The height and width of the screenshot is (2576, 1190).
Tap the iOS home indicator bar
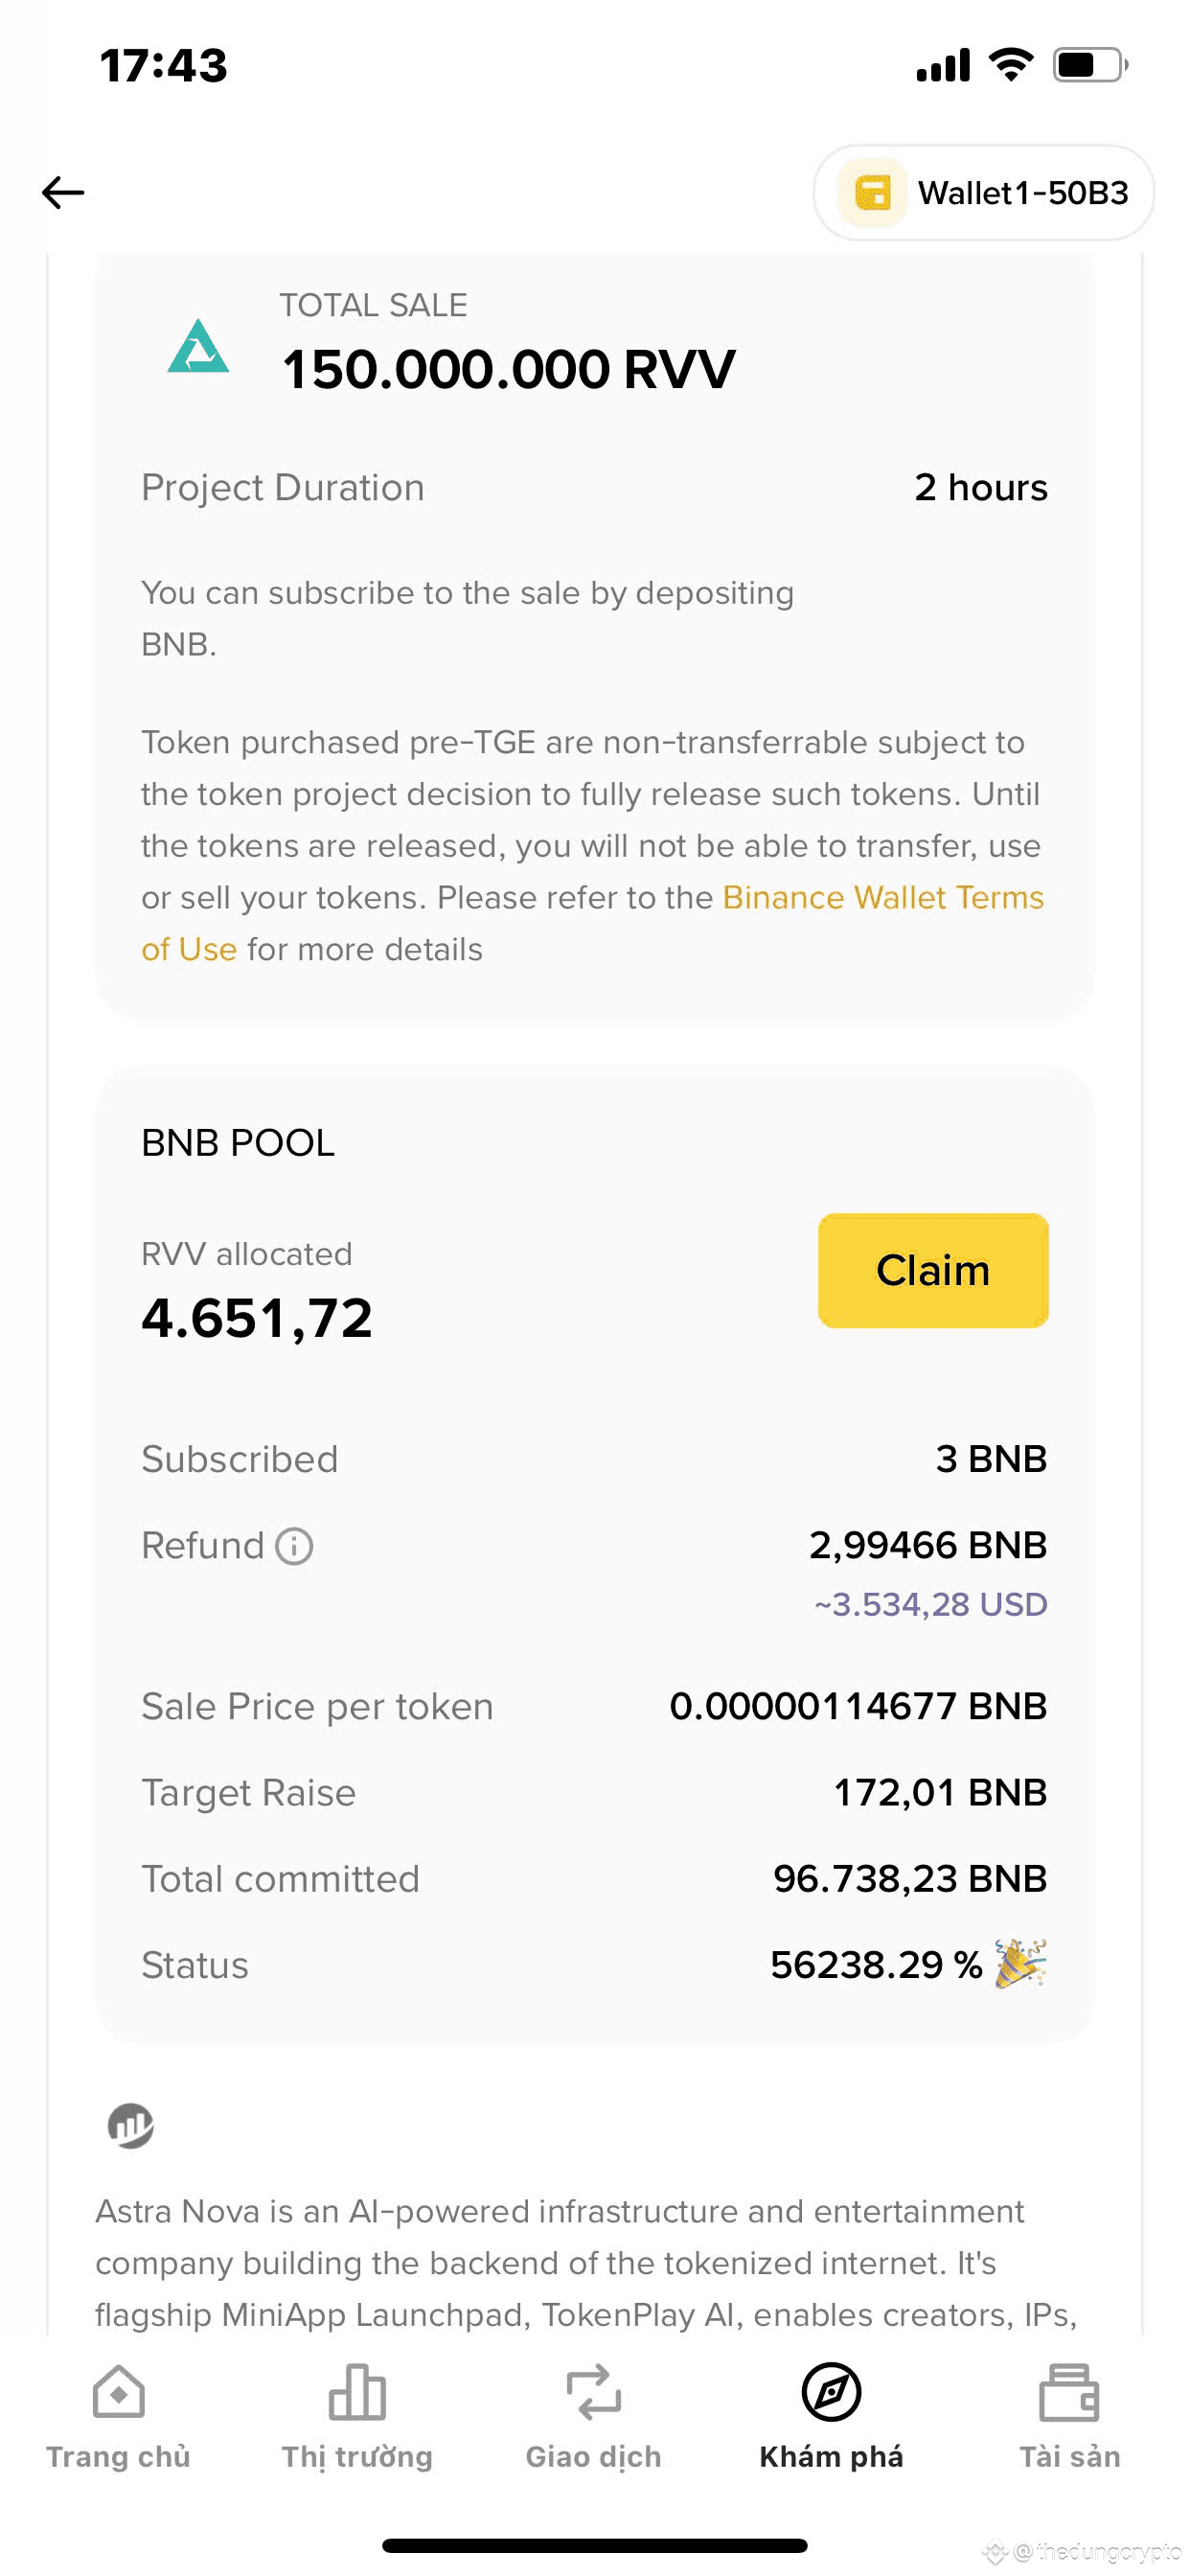[x=594, y=2545]
